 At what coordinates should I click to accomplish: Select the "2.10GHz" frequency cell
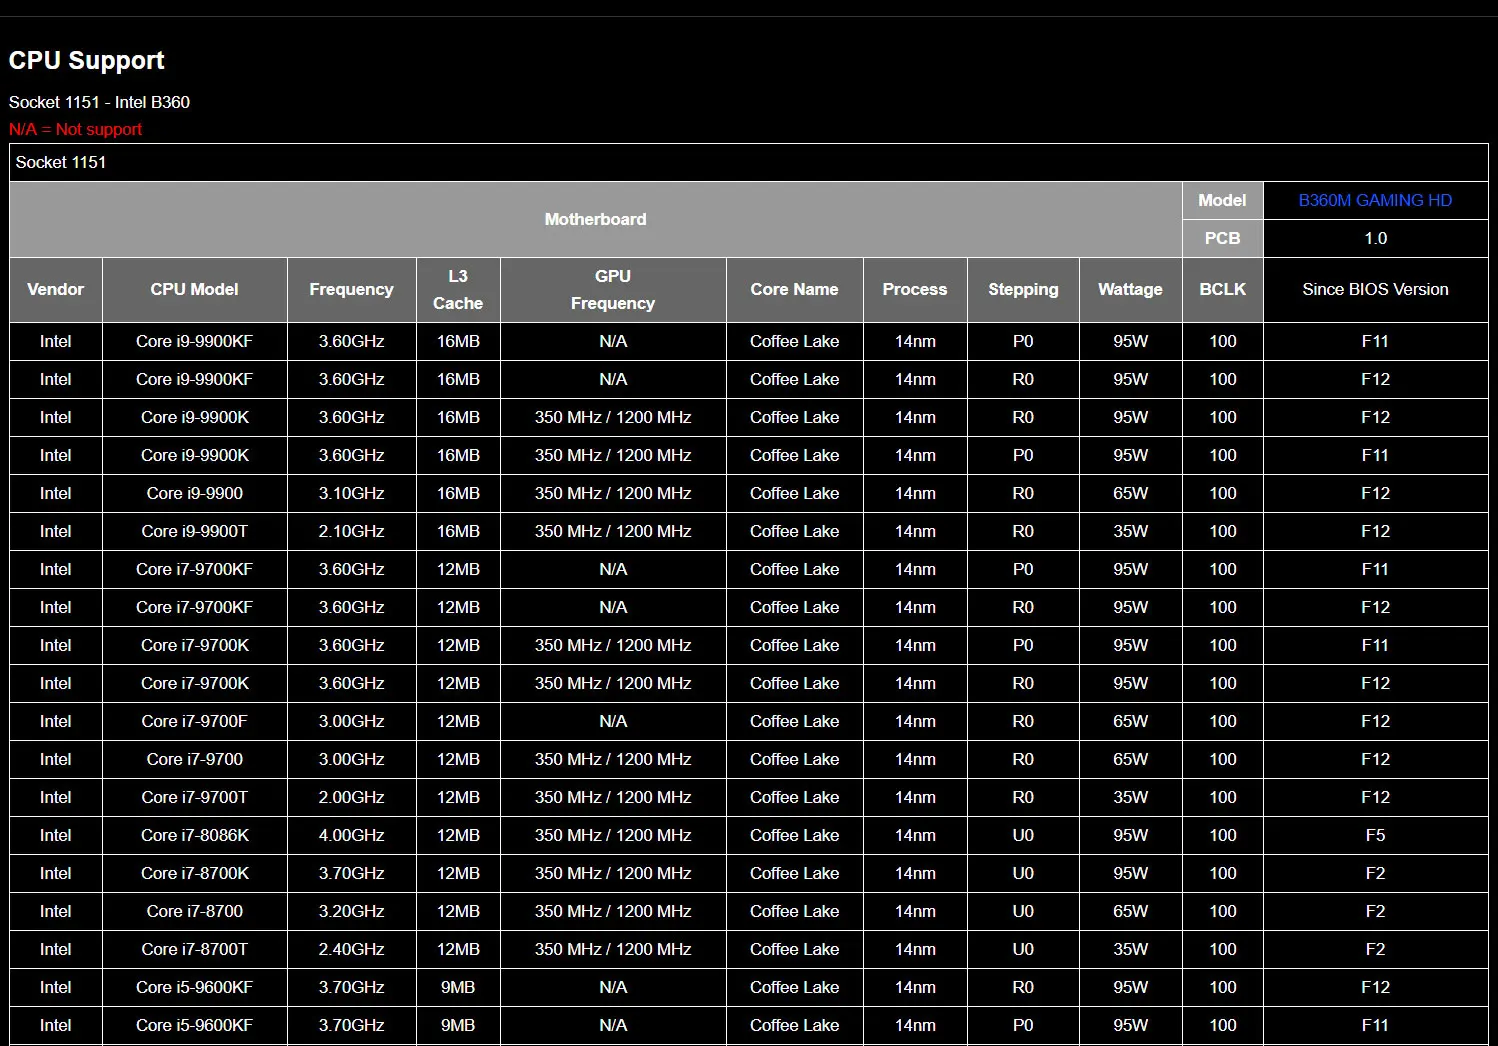pos(352,531)
